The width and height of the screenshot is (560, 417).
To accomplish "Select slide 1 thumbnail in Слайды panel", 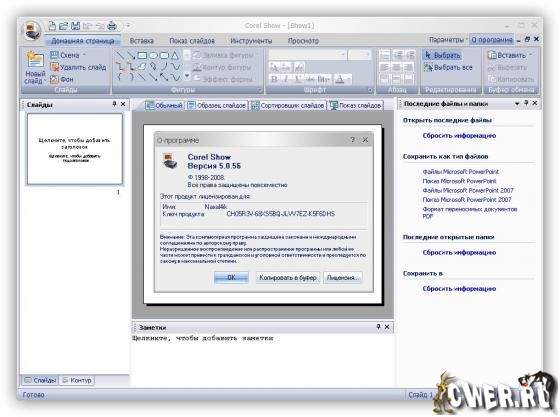I will point(75,149).
